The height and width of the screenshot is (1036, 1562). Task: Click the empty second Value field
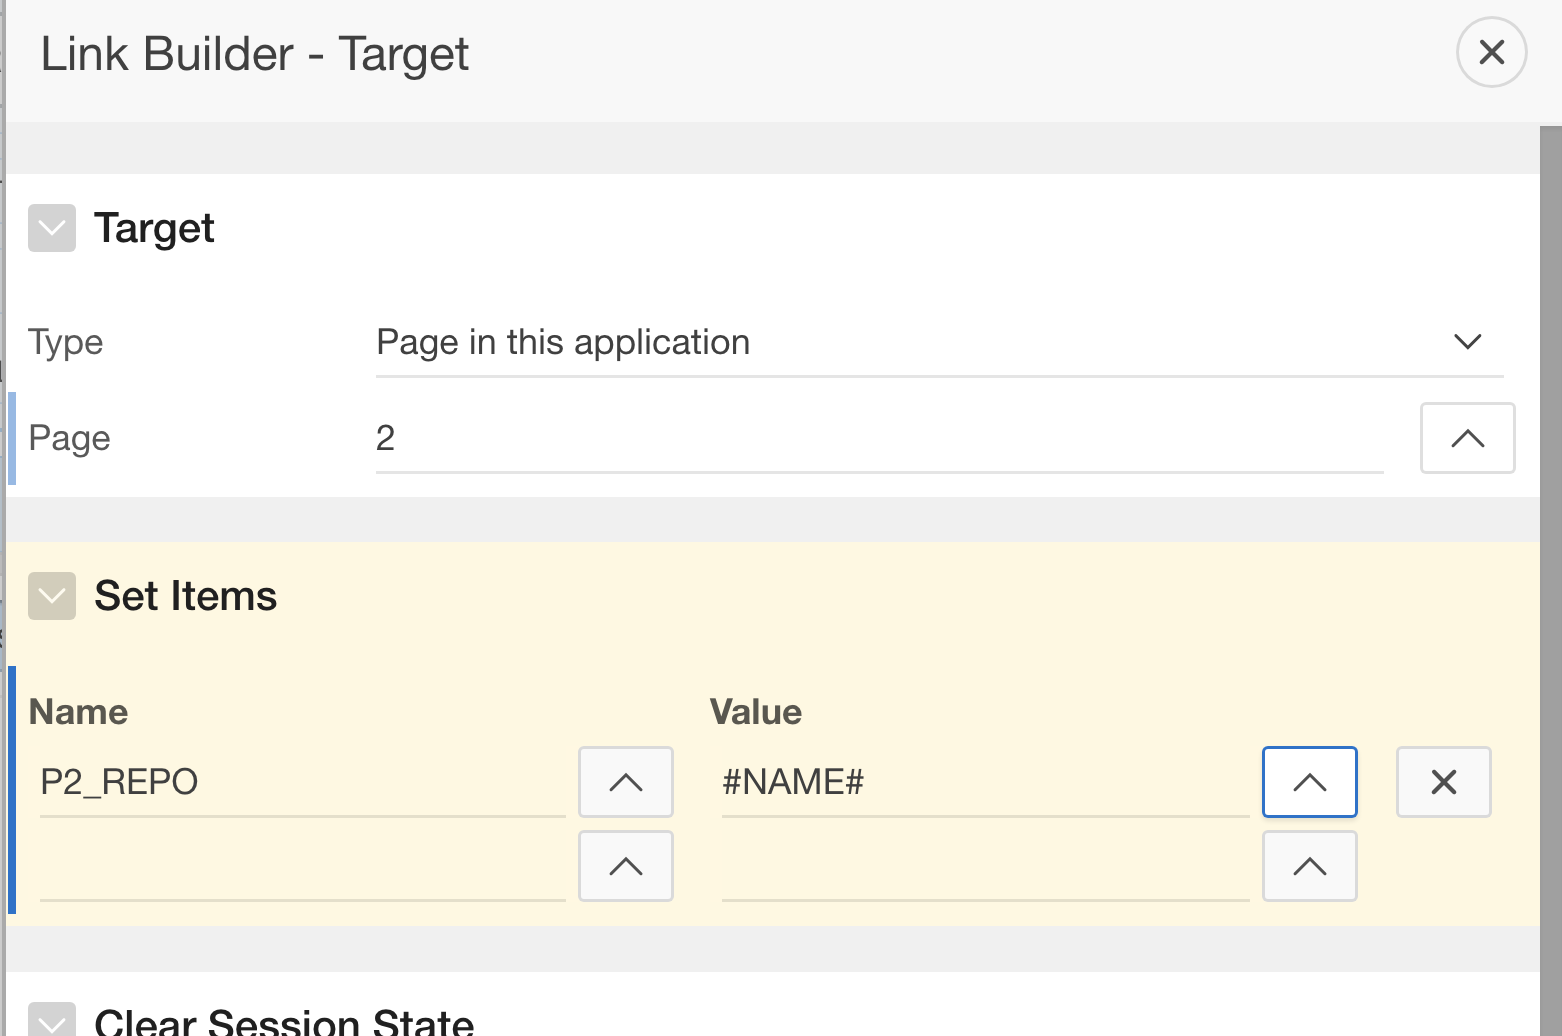984,868
